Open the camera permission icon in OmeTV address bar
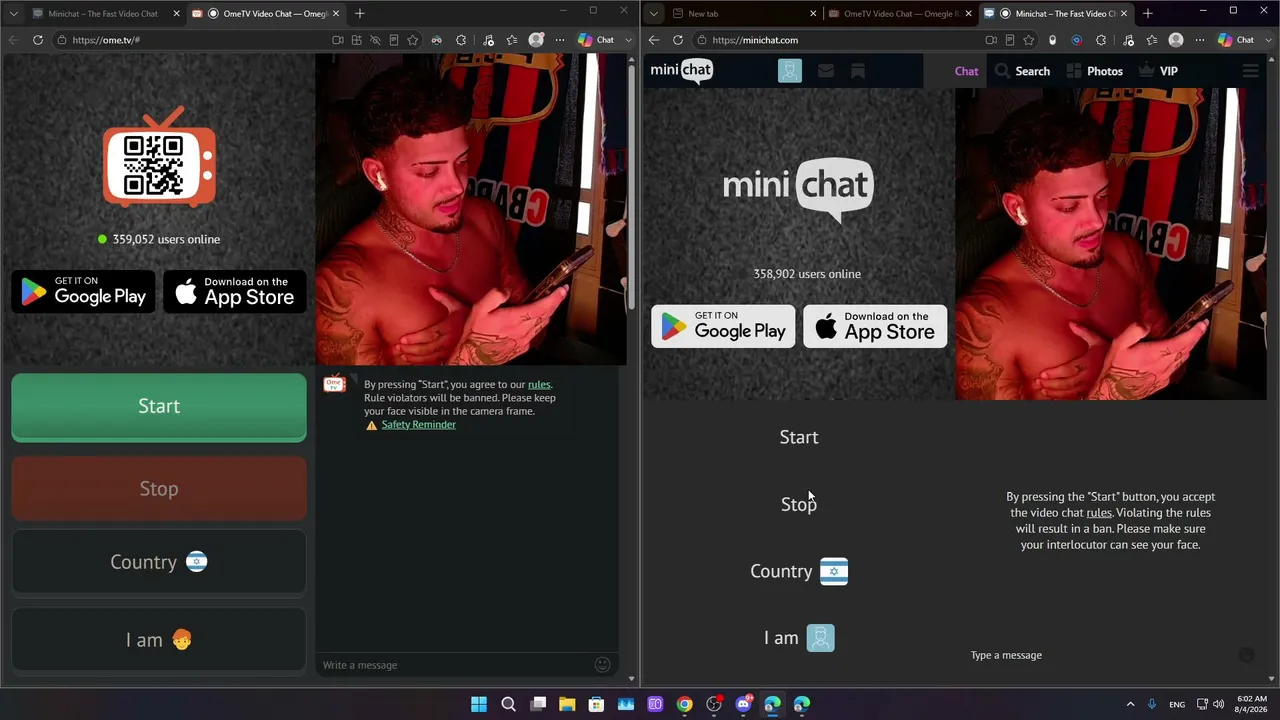Image resolution: width=1280 pixels, height=720 pixels. [338, 40]
